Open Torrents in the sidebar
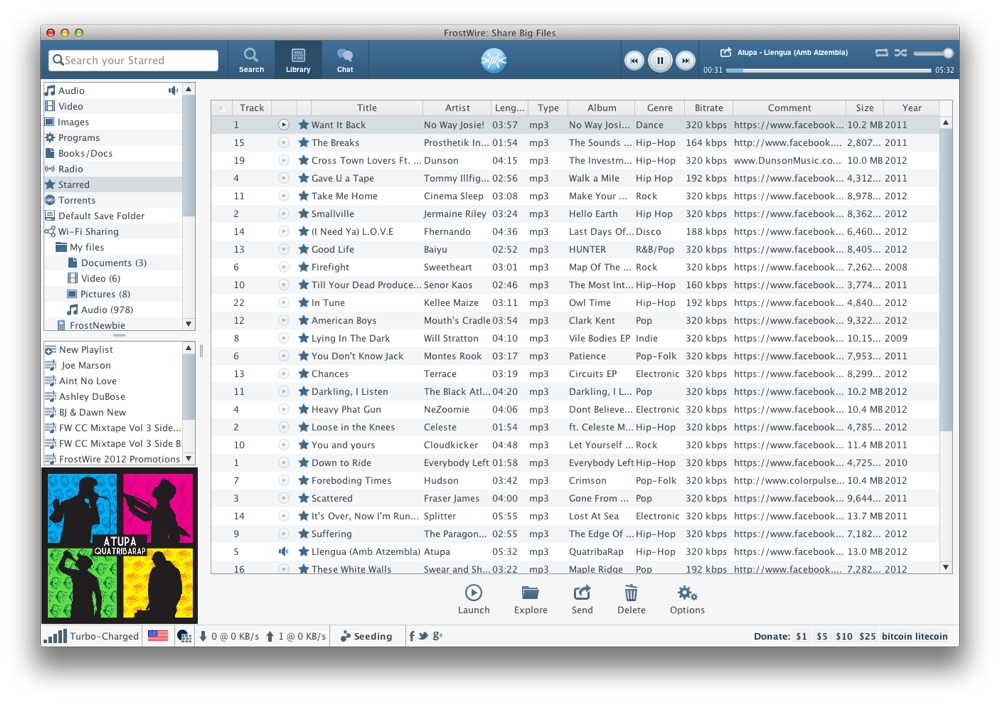The image size is (1000, 703). [112, 200]
